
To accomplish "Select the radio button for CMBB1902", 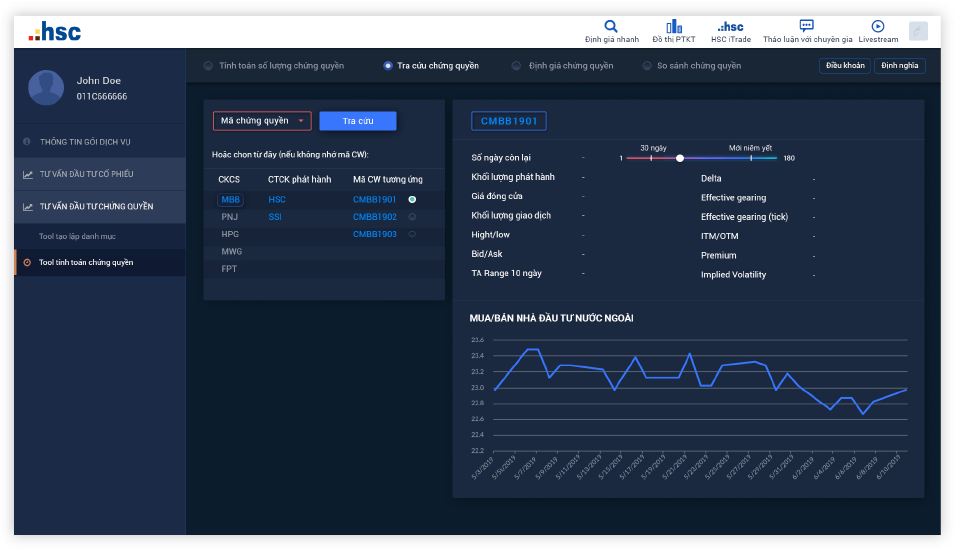I will click(412, 217).
